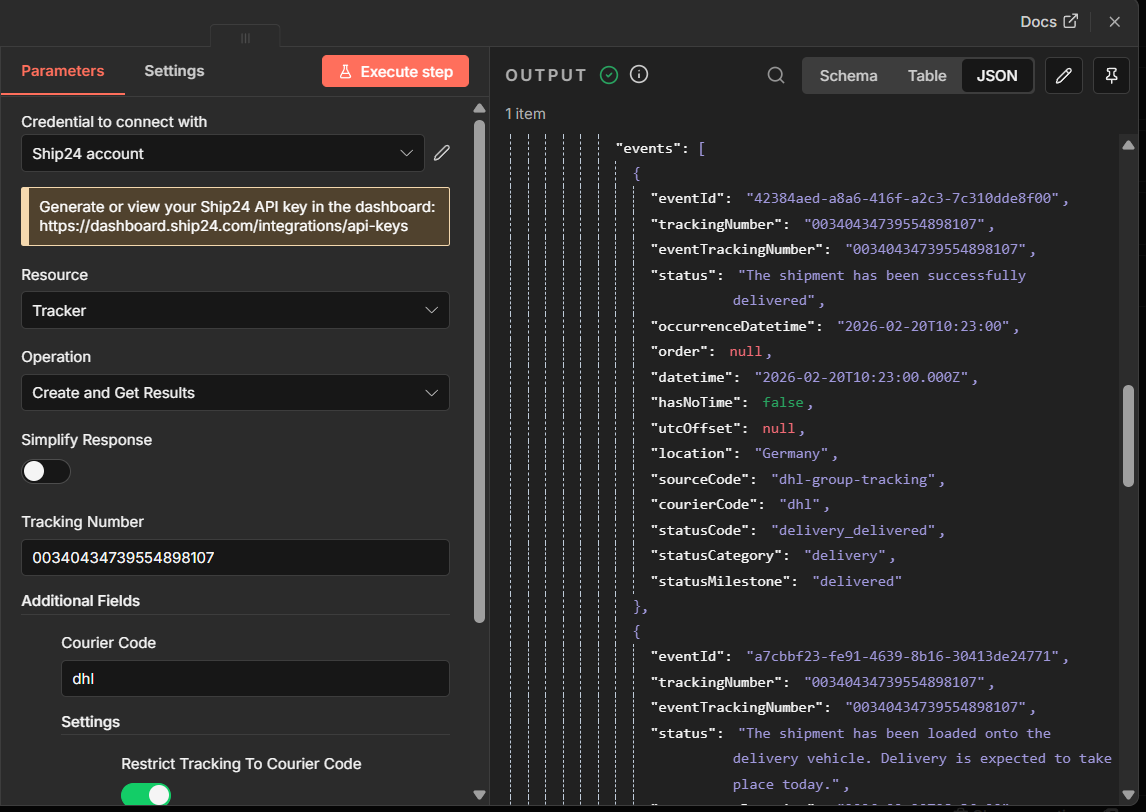Close the node panel with X icon

click(x=1114, y=22)
